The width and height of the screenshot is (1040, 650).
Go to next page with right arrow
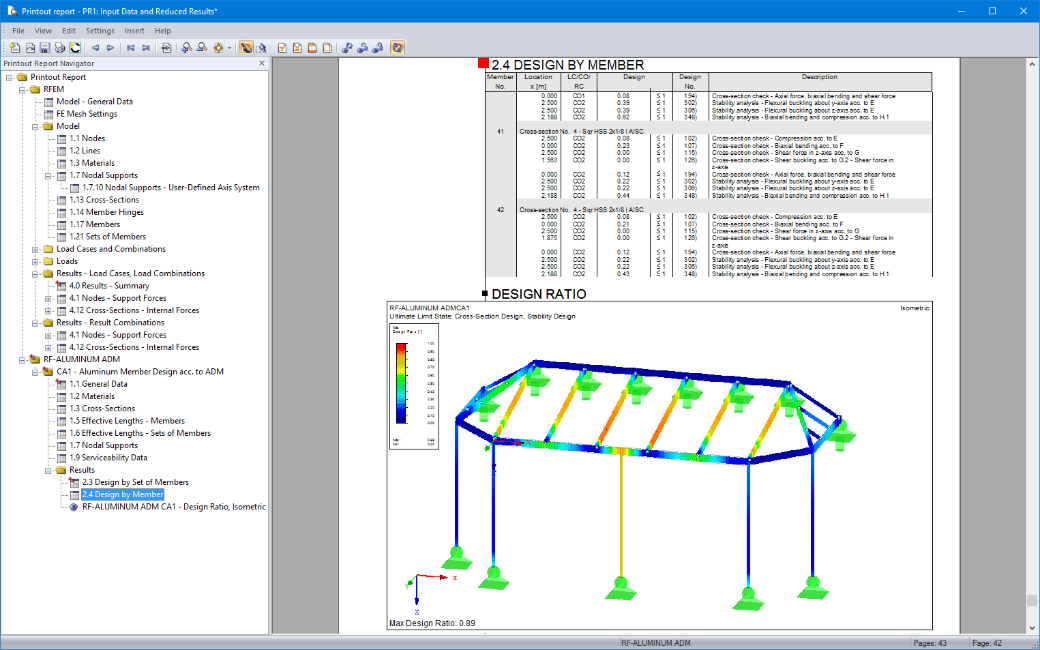[111, 48]
